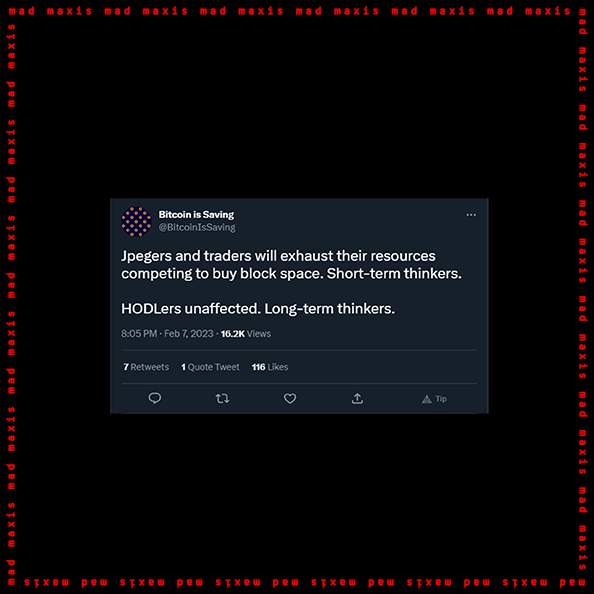594x594 pixels.
Task: Click the 8:05 PM timestamp
Action: tap(139, 333)
